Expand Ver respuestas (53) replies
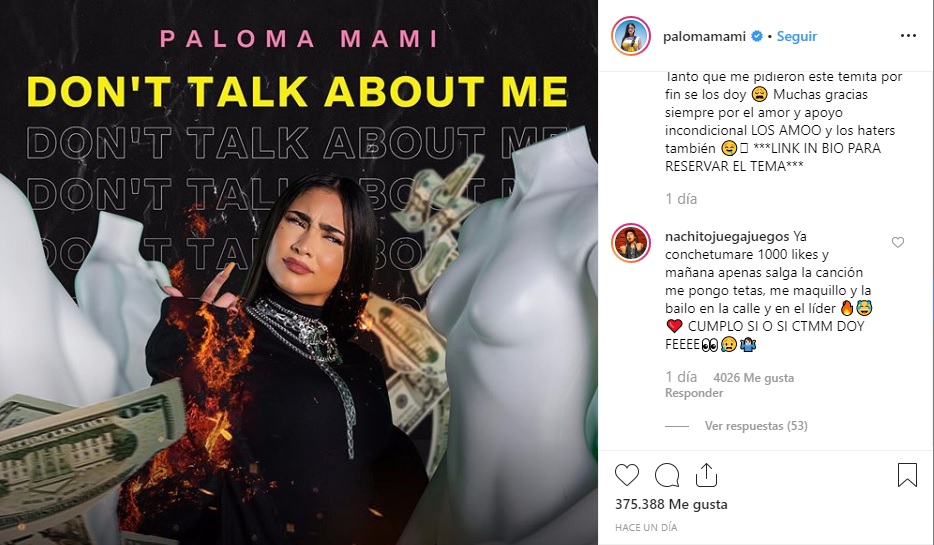The height and width of the screenshot is (545, 934). (756, 426)
